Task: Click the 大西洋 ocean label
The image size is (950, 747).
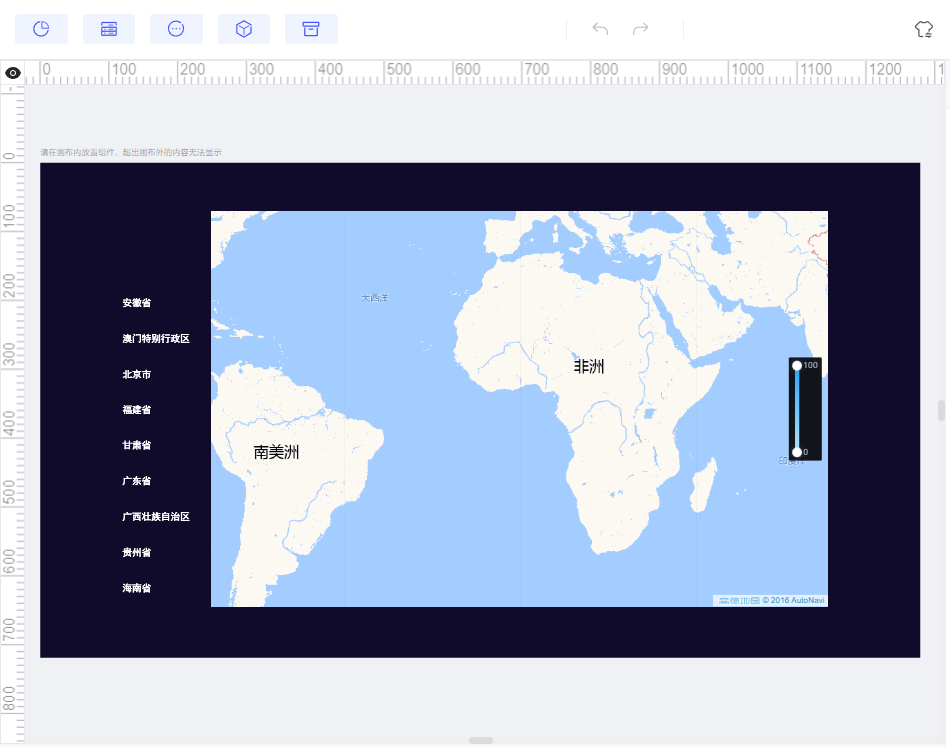Action: click(374, 298)
